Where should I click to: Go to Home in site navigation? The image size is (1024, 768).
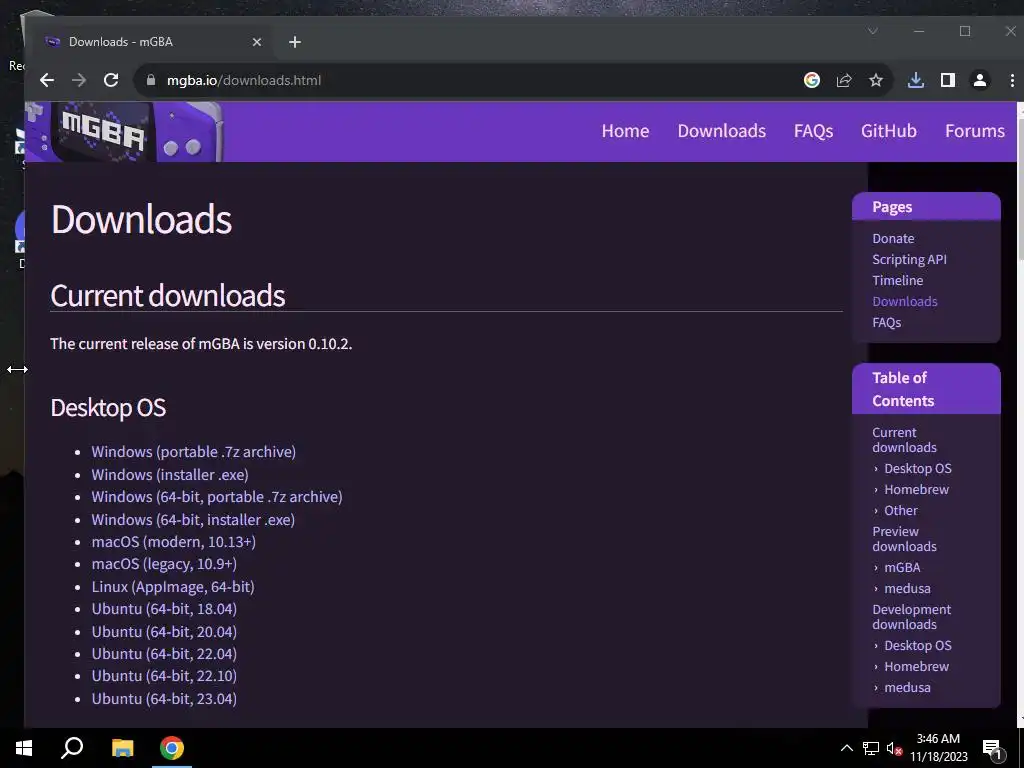pyautogui.click(x=625, y=131)
